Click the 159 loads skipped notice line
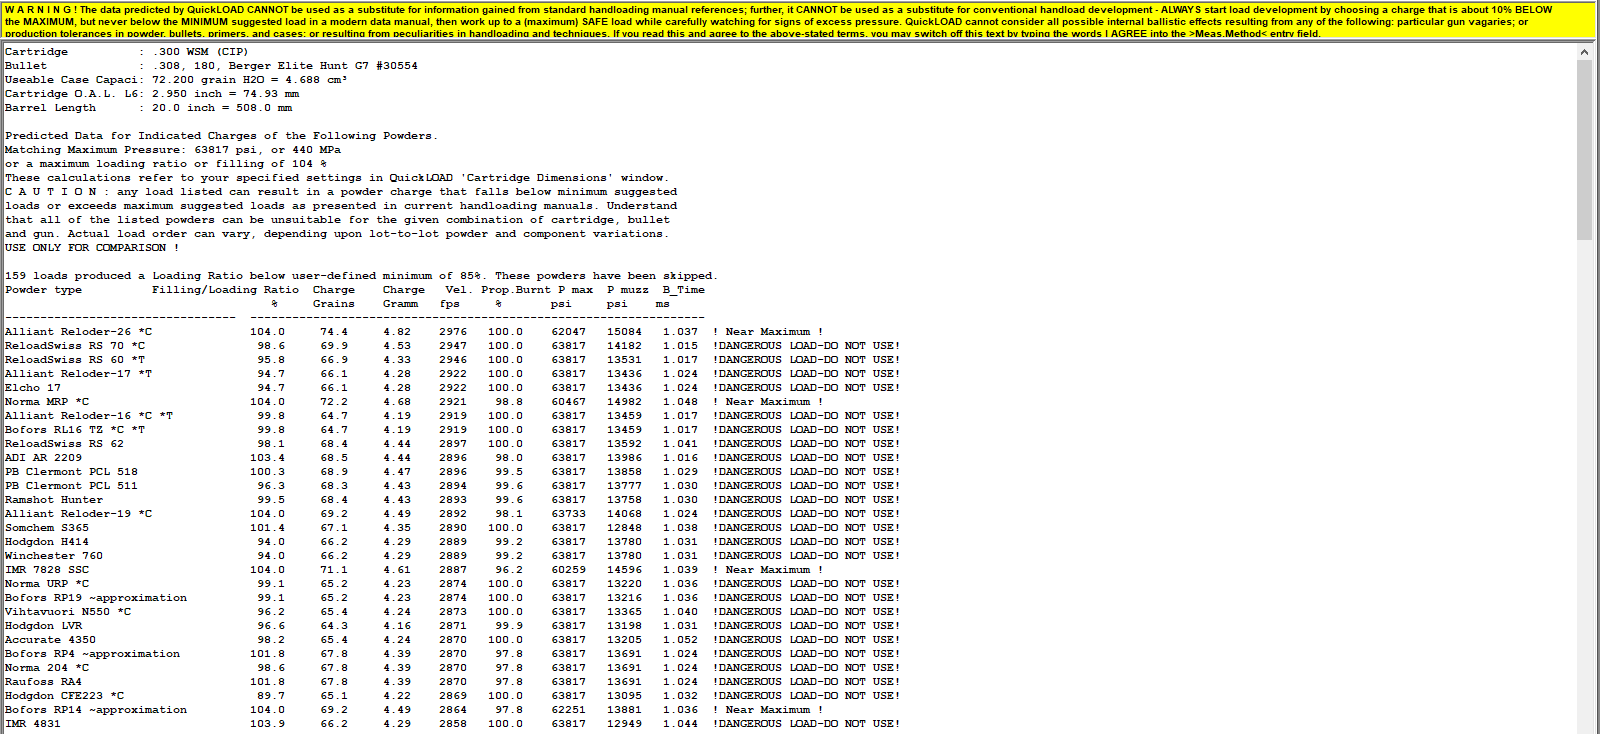The width and height of the screenshot is (1600, 734). (x=361, y=276)
